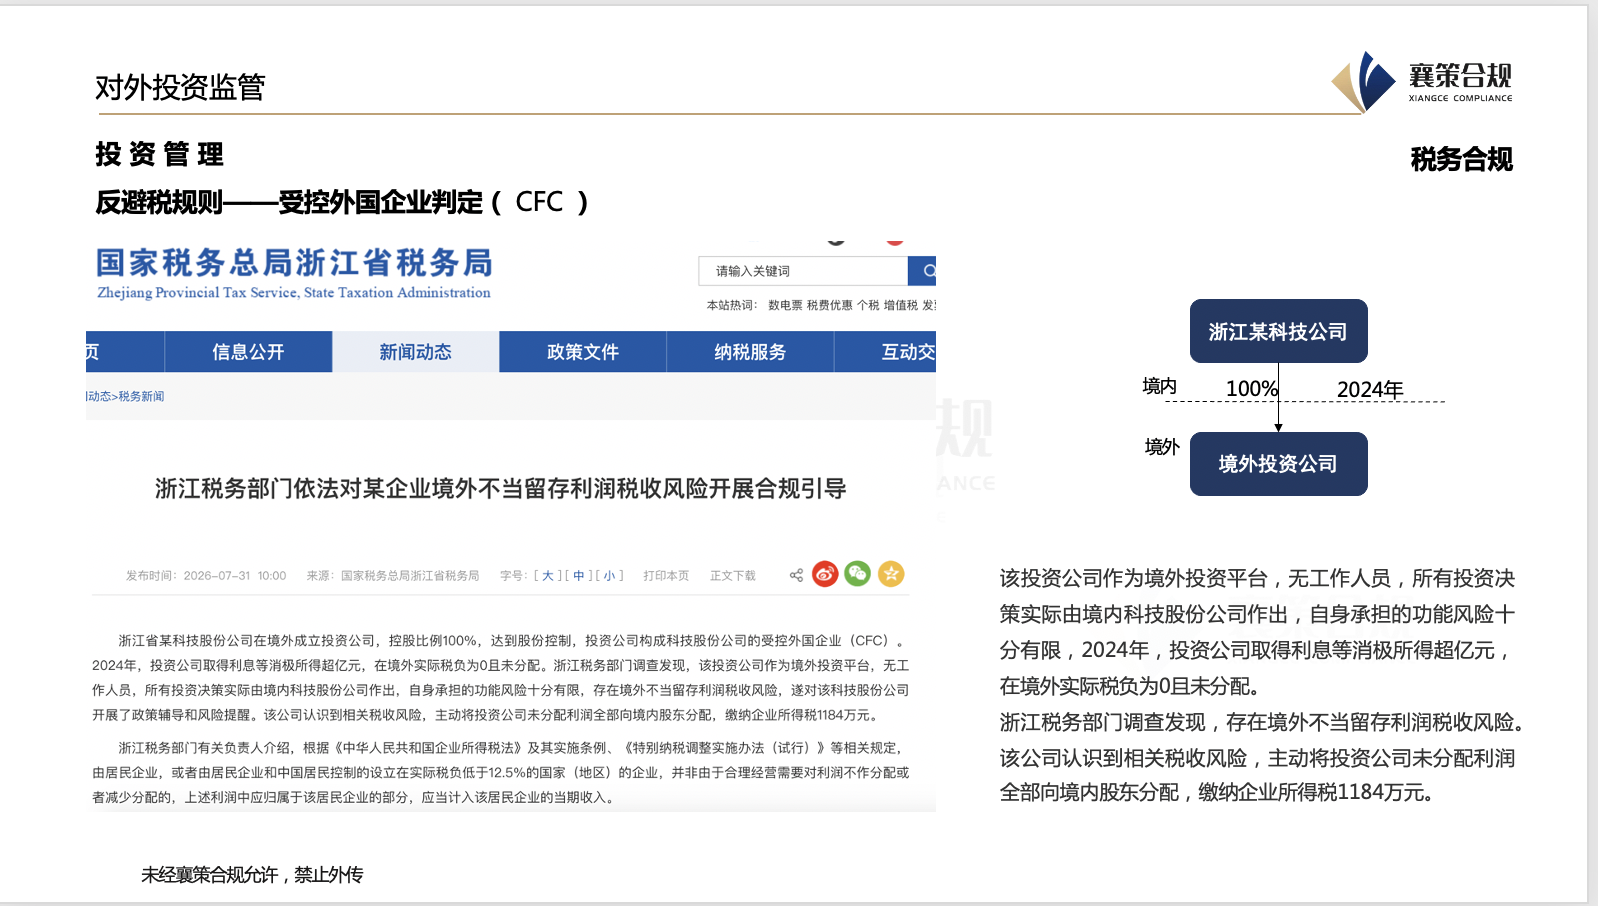Click the article headline about 境外不当留存利润
Screen dimensions: 1598x906
point(501,488)
